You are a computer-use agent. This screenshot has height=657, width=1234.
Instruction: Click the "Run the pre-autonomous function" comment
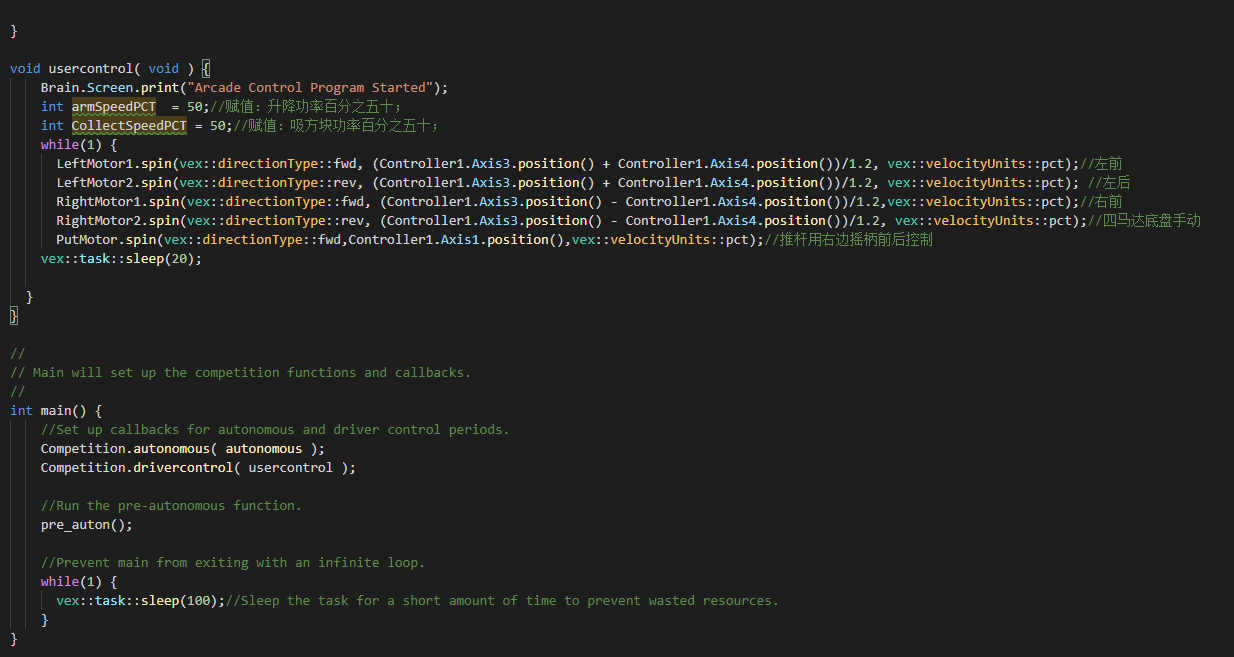pyautogui.click(x=171, y=505)
